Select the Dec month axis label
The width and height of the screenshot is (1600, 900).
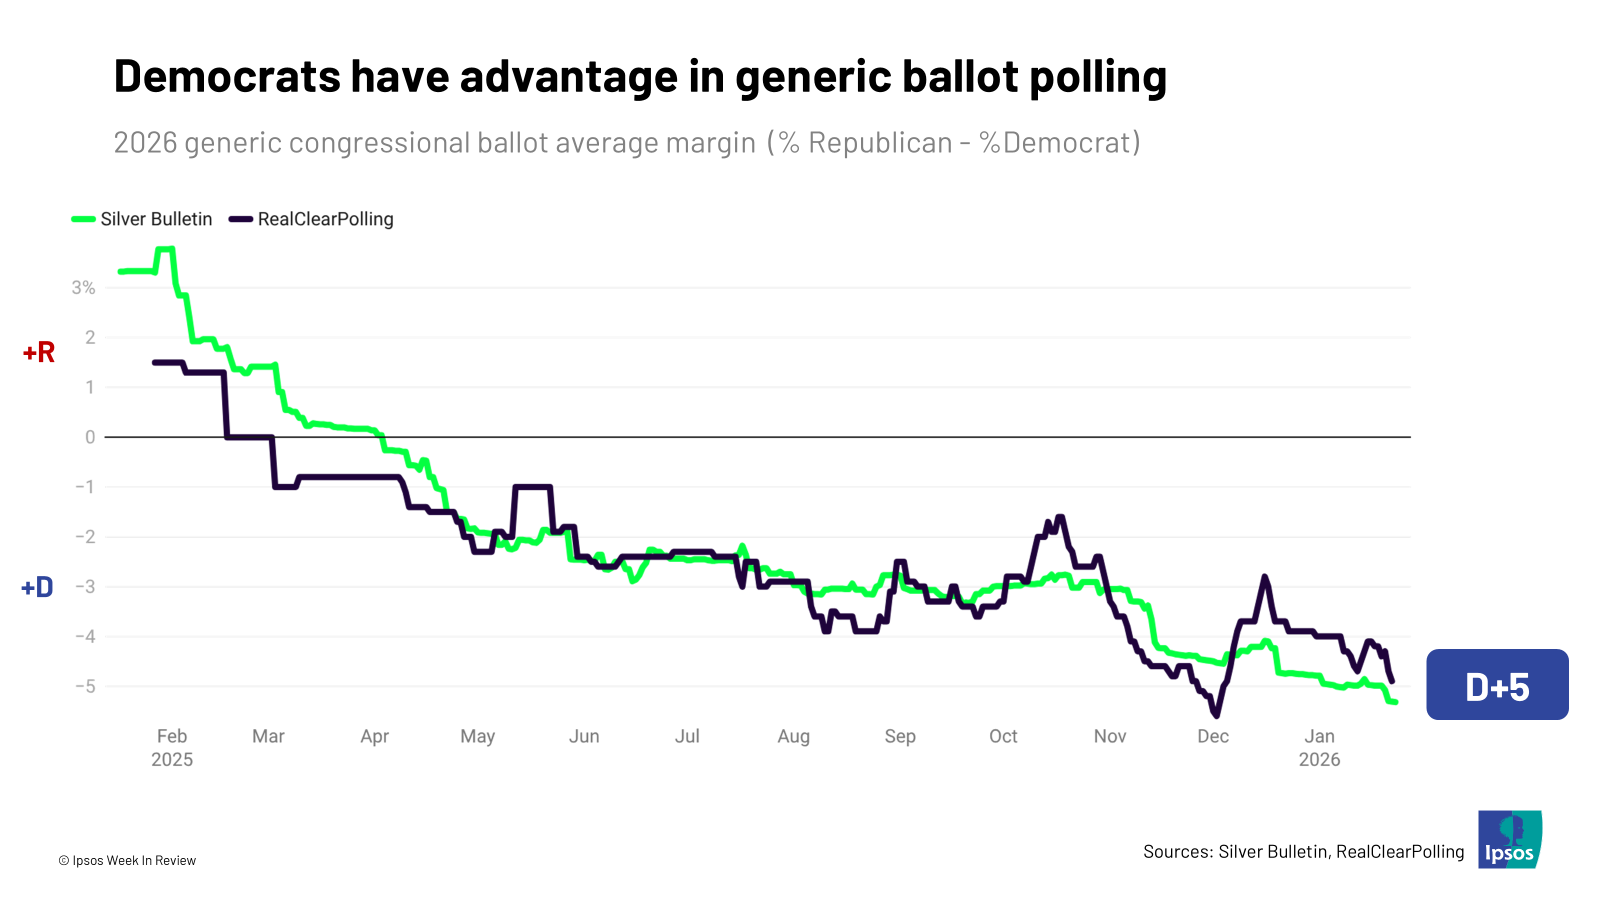click(1213, 736)
